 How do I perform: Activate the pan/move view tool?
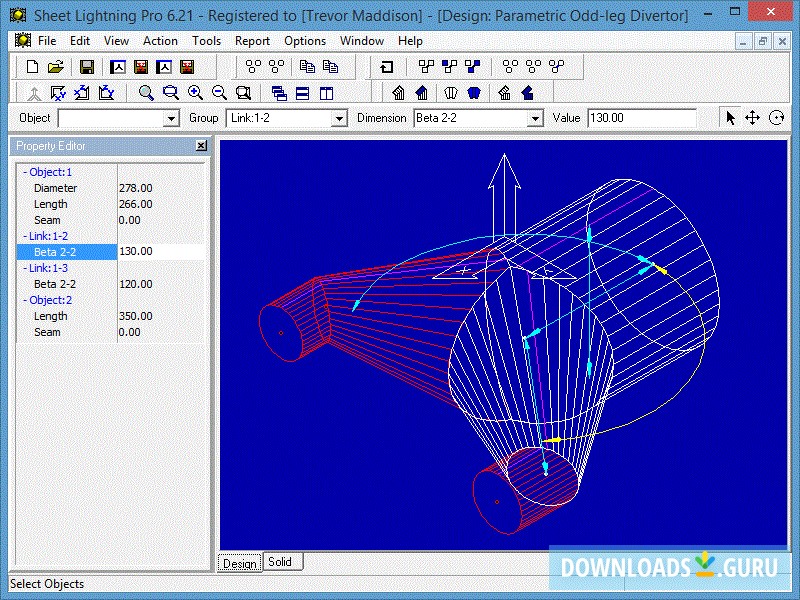point(753,117)
